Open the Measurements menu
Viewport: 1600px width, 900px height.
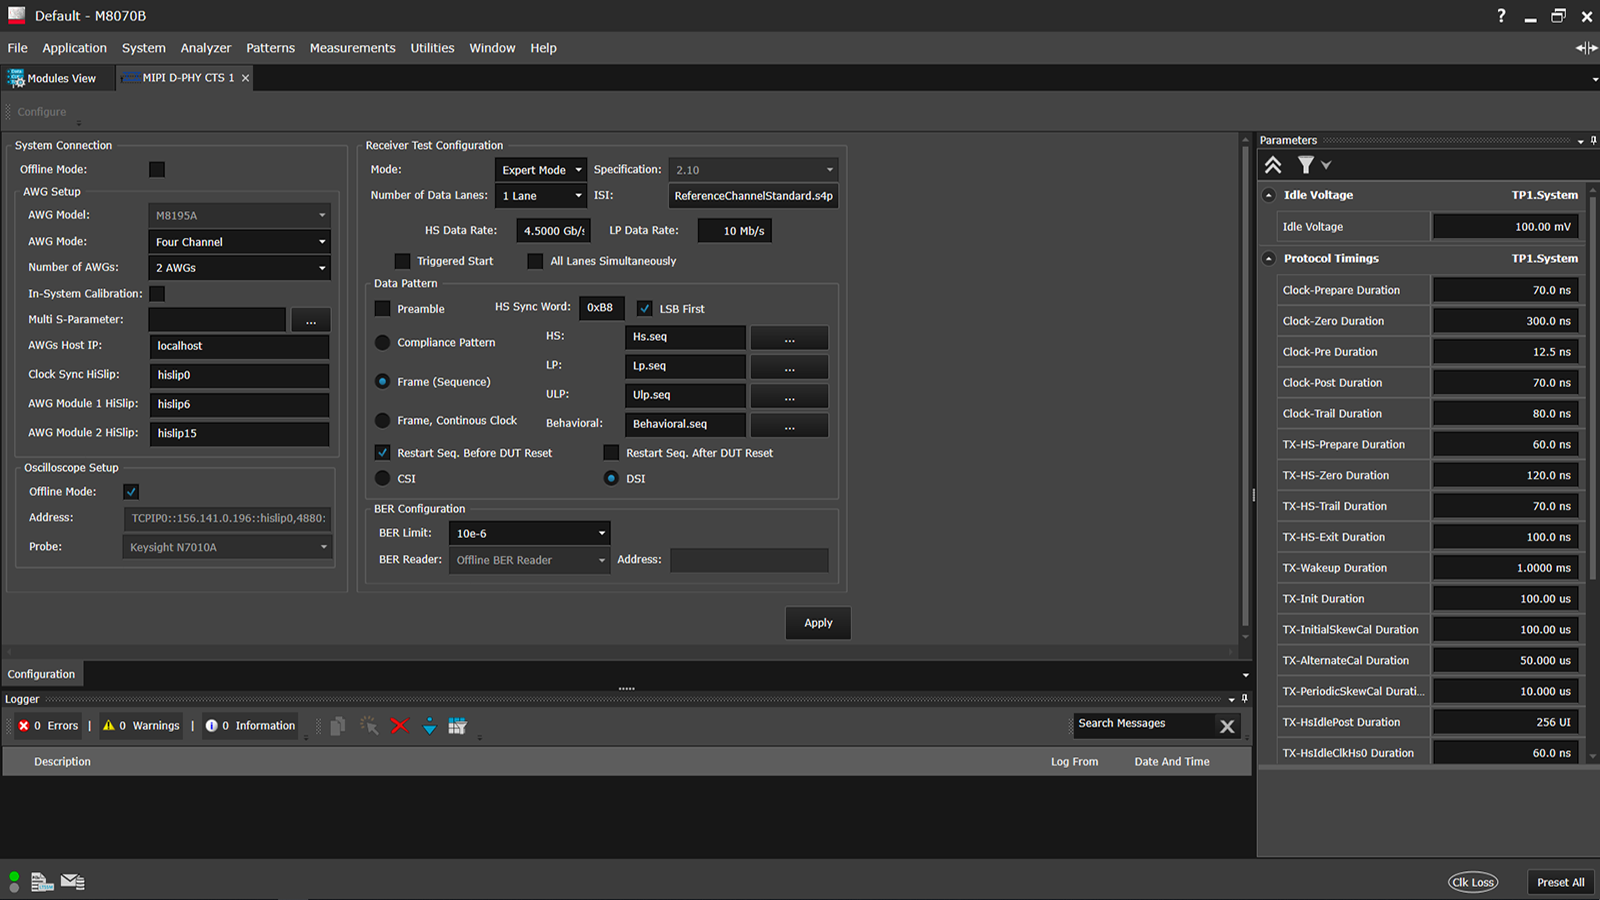coord(352,48)
